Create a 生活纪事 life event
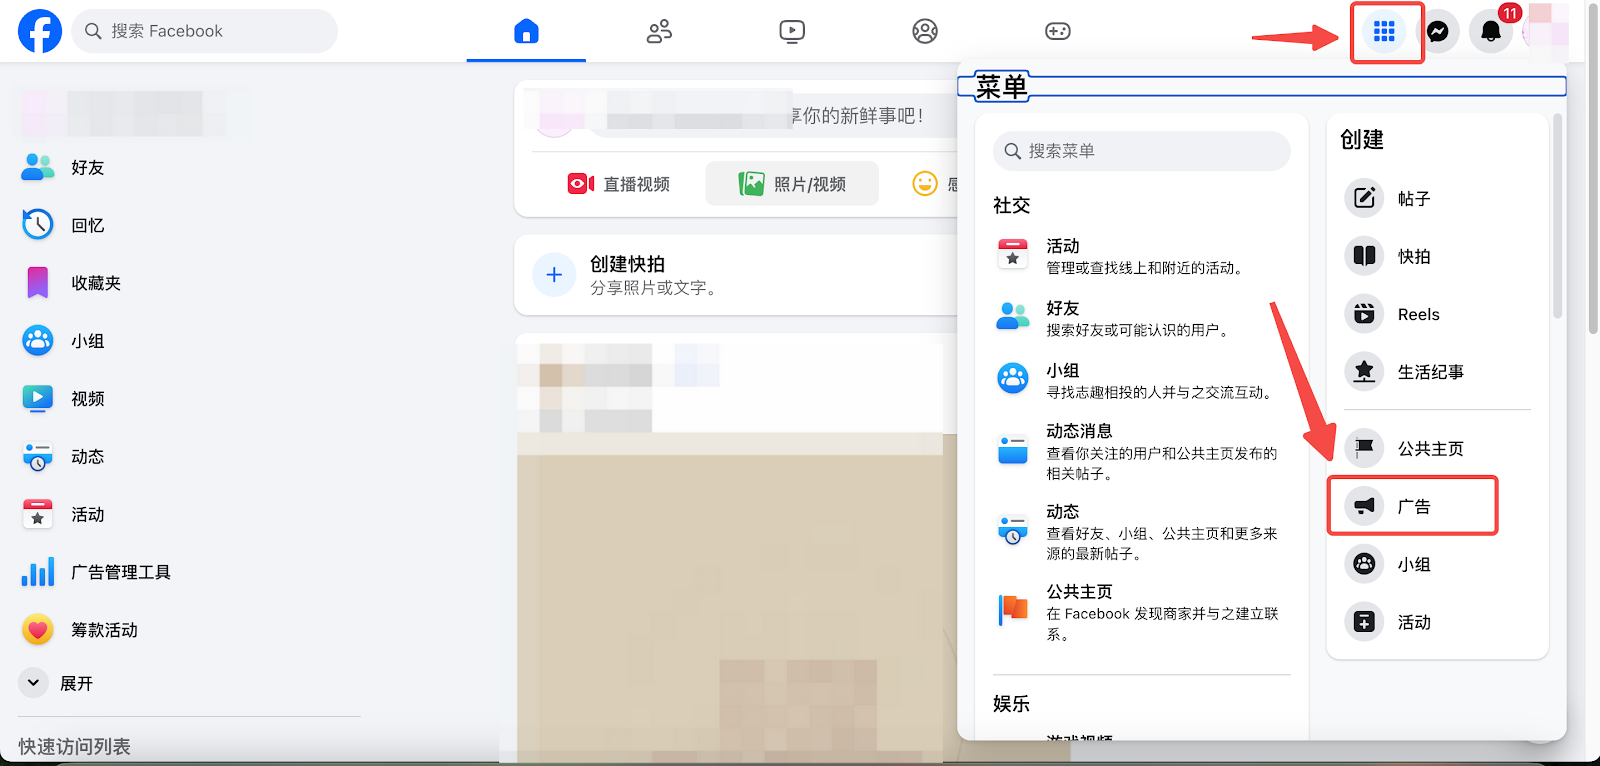The height and width of the screenshot is (766, 1600). pyautogui.click(x=1438, y=372)
